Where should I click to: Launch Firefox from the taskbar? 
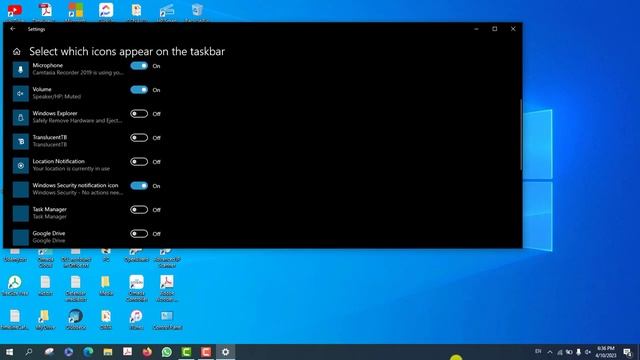pos(147,352)
